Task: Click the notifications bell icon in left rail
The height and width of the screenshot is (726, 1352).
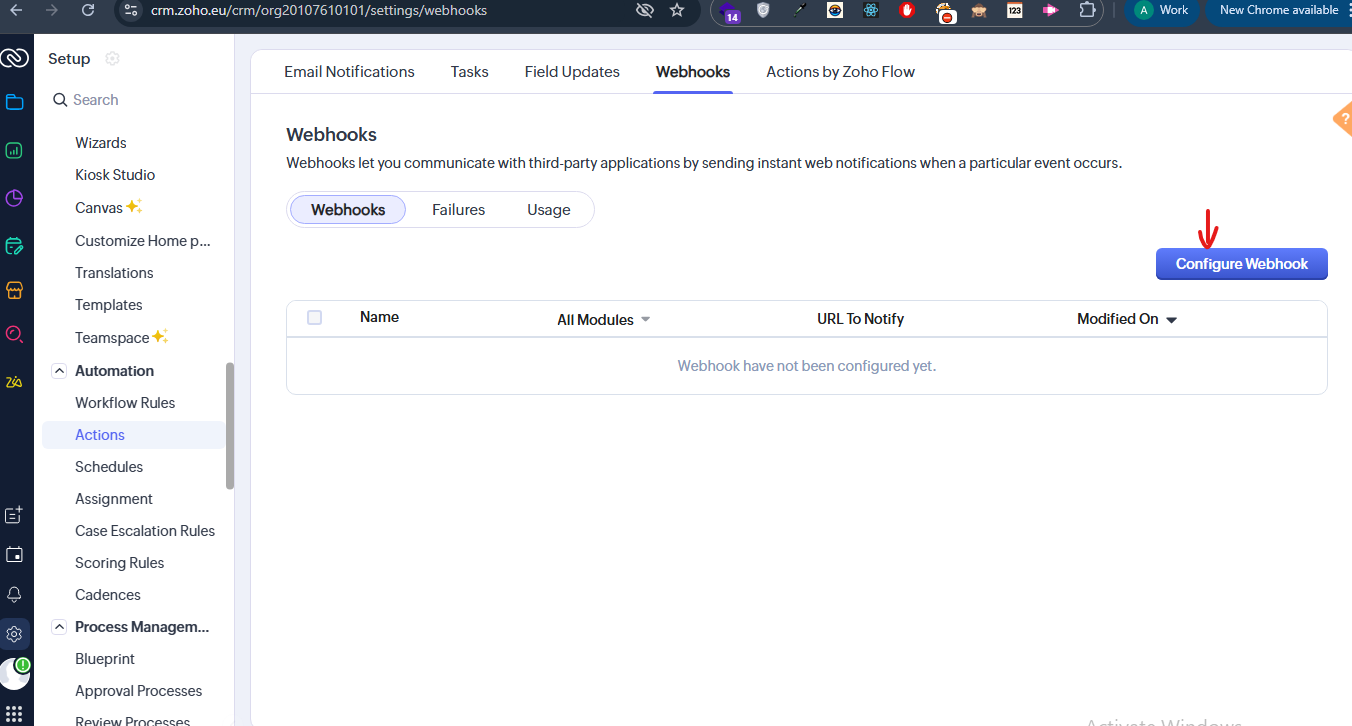Action: pos(15,594)
